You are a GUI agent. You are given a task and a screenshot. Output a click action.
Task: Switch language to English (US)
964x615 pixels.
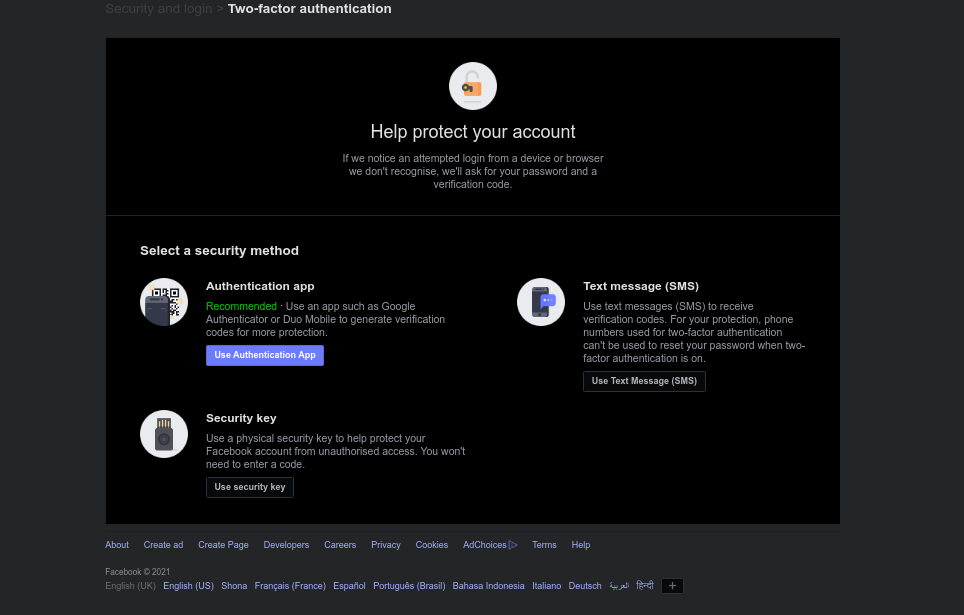[188, 586]
